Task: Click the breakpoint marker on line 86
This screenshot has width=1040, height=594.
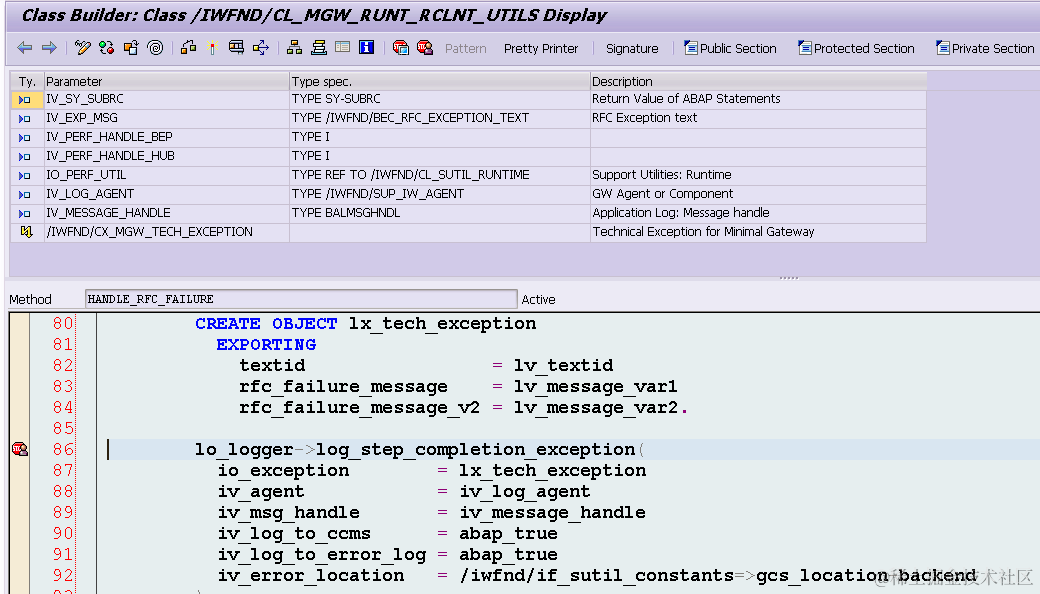Action: (x=20, y=449)
